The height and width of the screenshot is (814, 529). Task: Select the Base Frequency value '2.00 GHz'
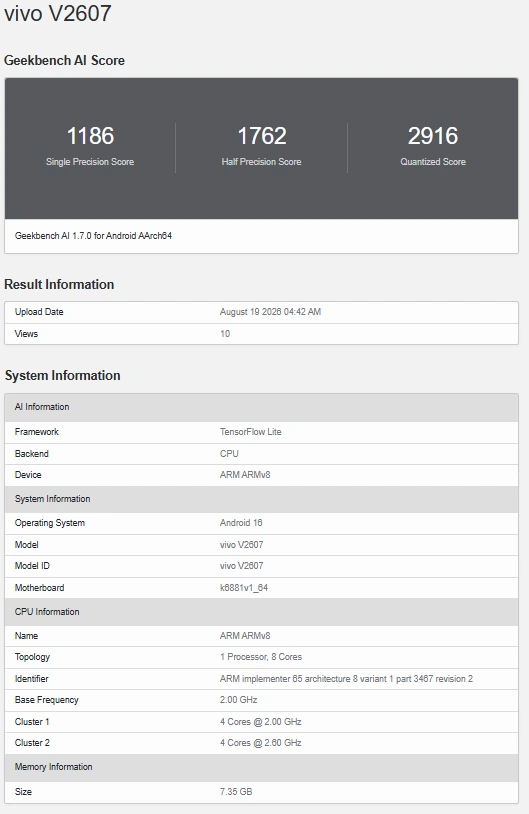click(x=238, y=700)
